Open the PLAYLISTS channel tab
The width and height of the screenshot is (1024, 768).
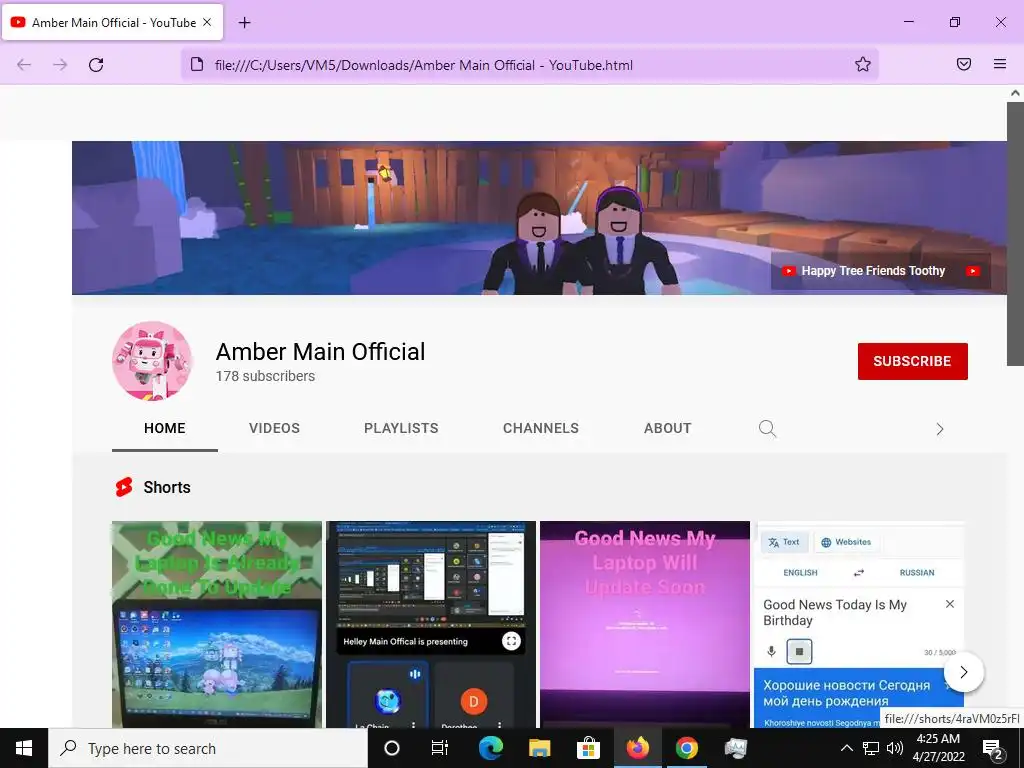[401, 428]
